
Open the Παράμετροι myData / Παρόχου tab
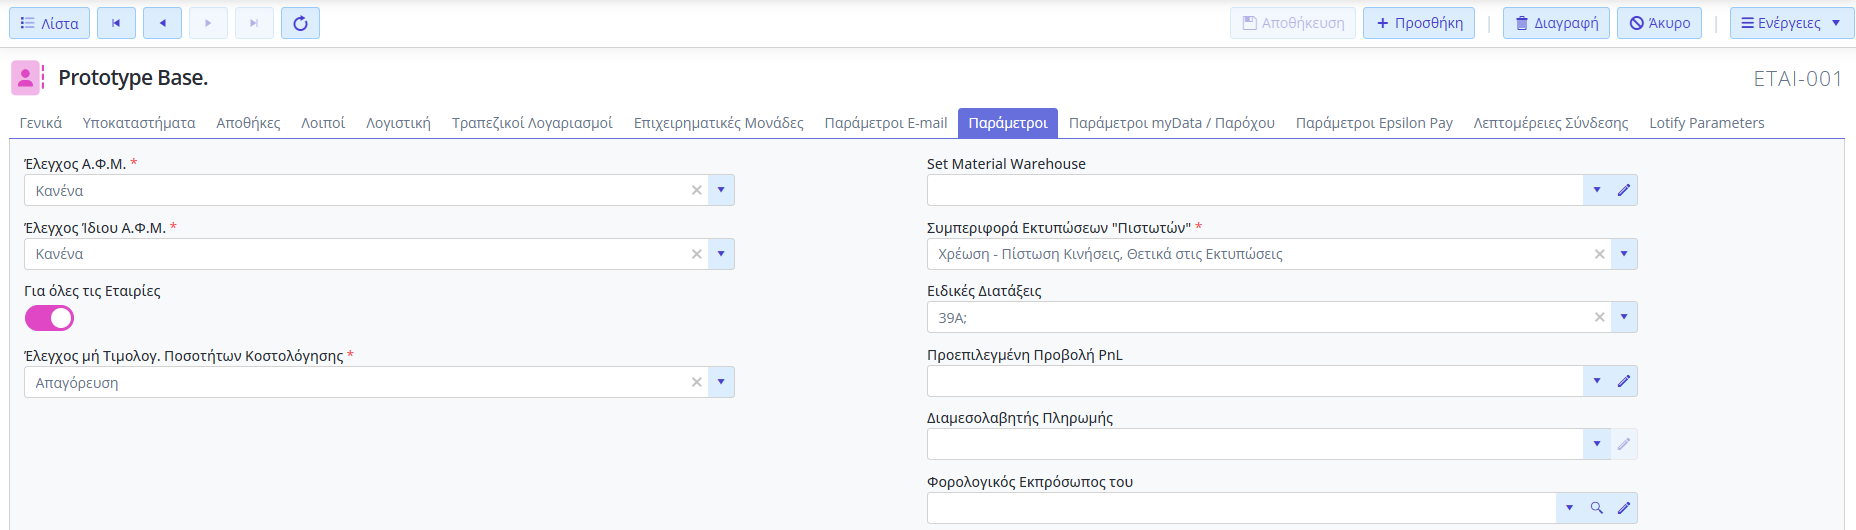click(1171, 123)
